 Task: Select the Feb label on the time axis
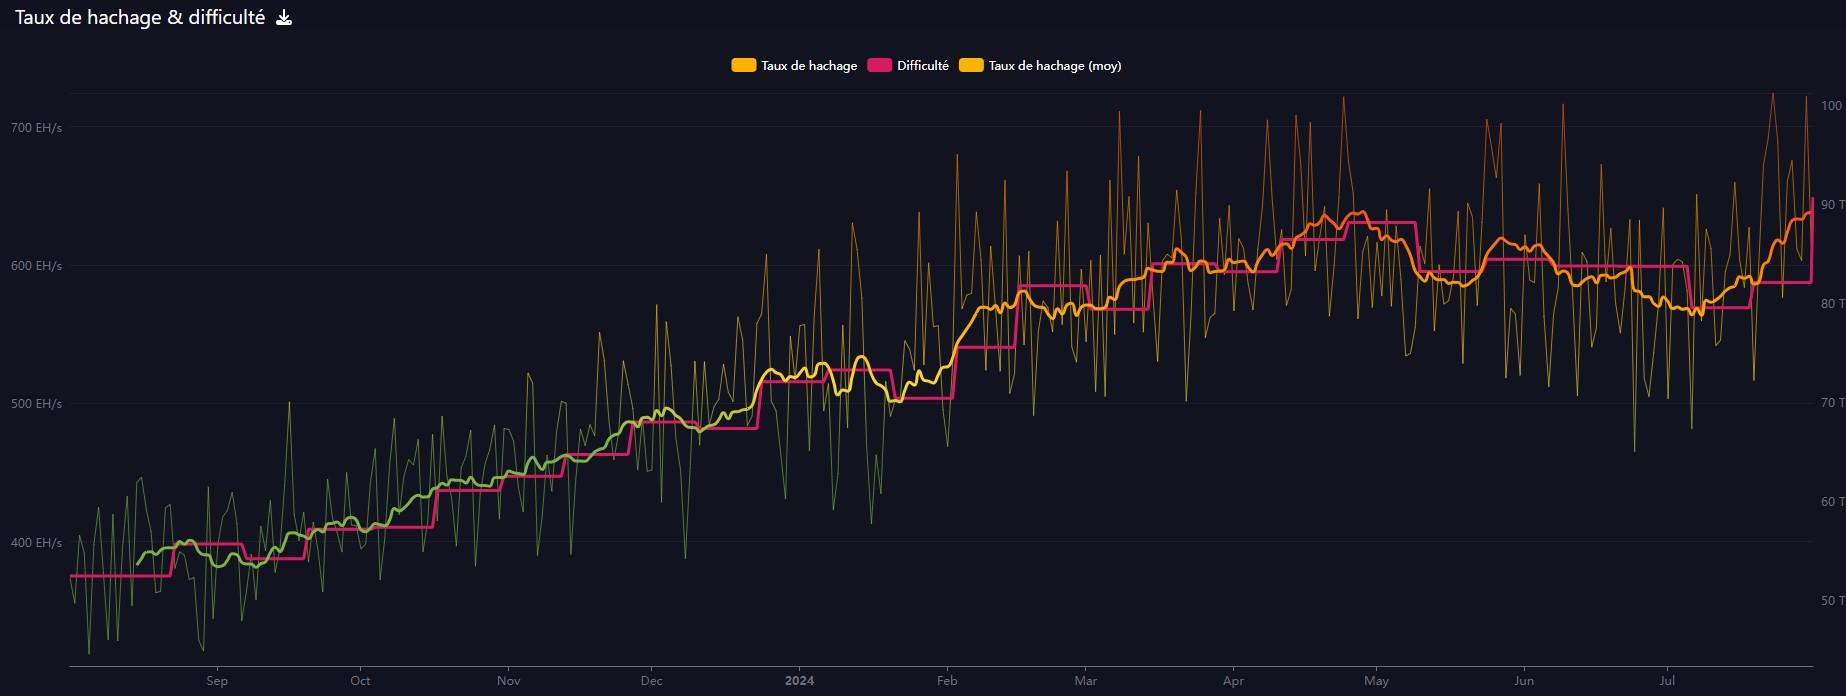947,681
